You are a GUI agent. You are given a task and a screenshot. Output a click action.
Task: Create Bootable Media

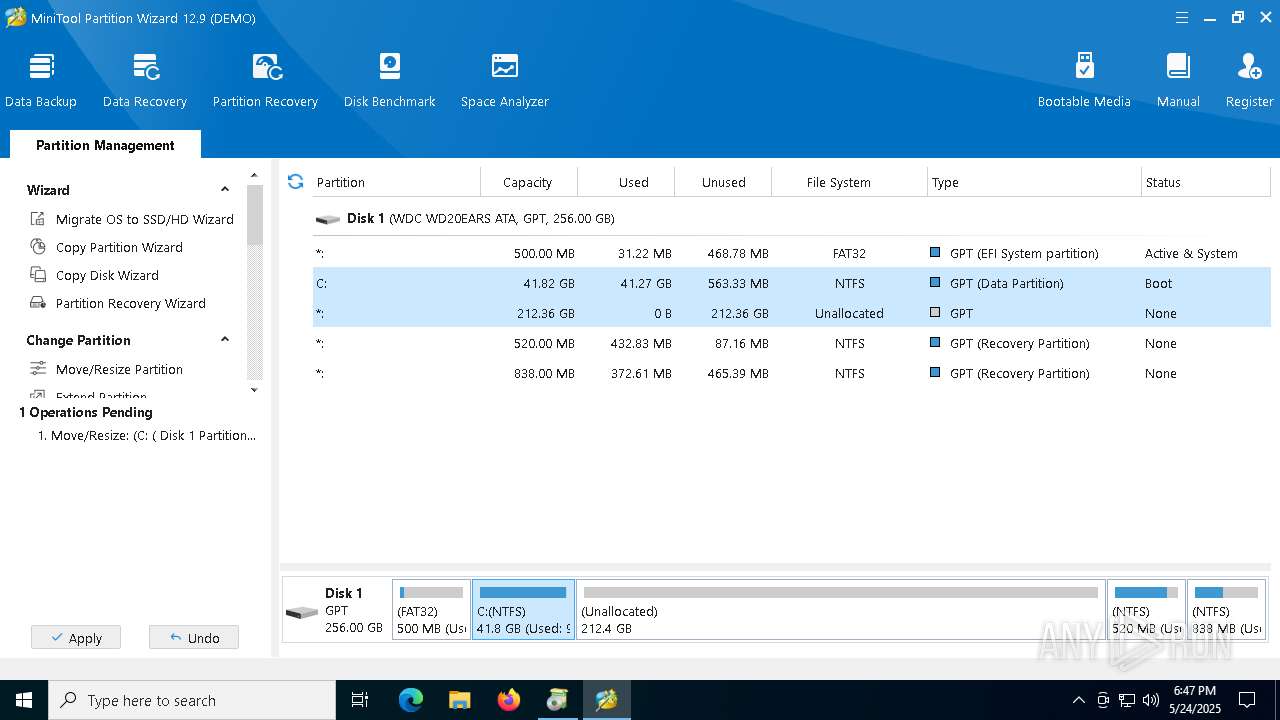coord(1084,80)
